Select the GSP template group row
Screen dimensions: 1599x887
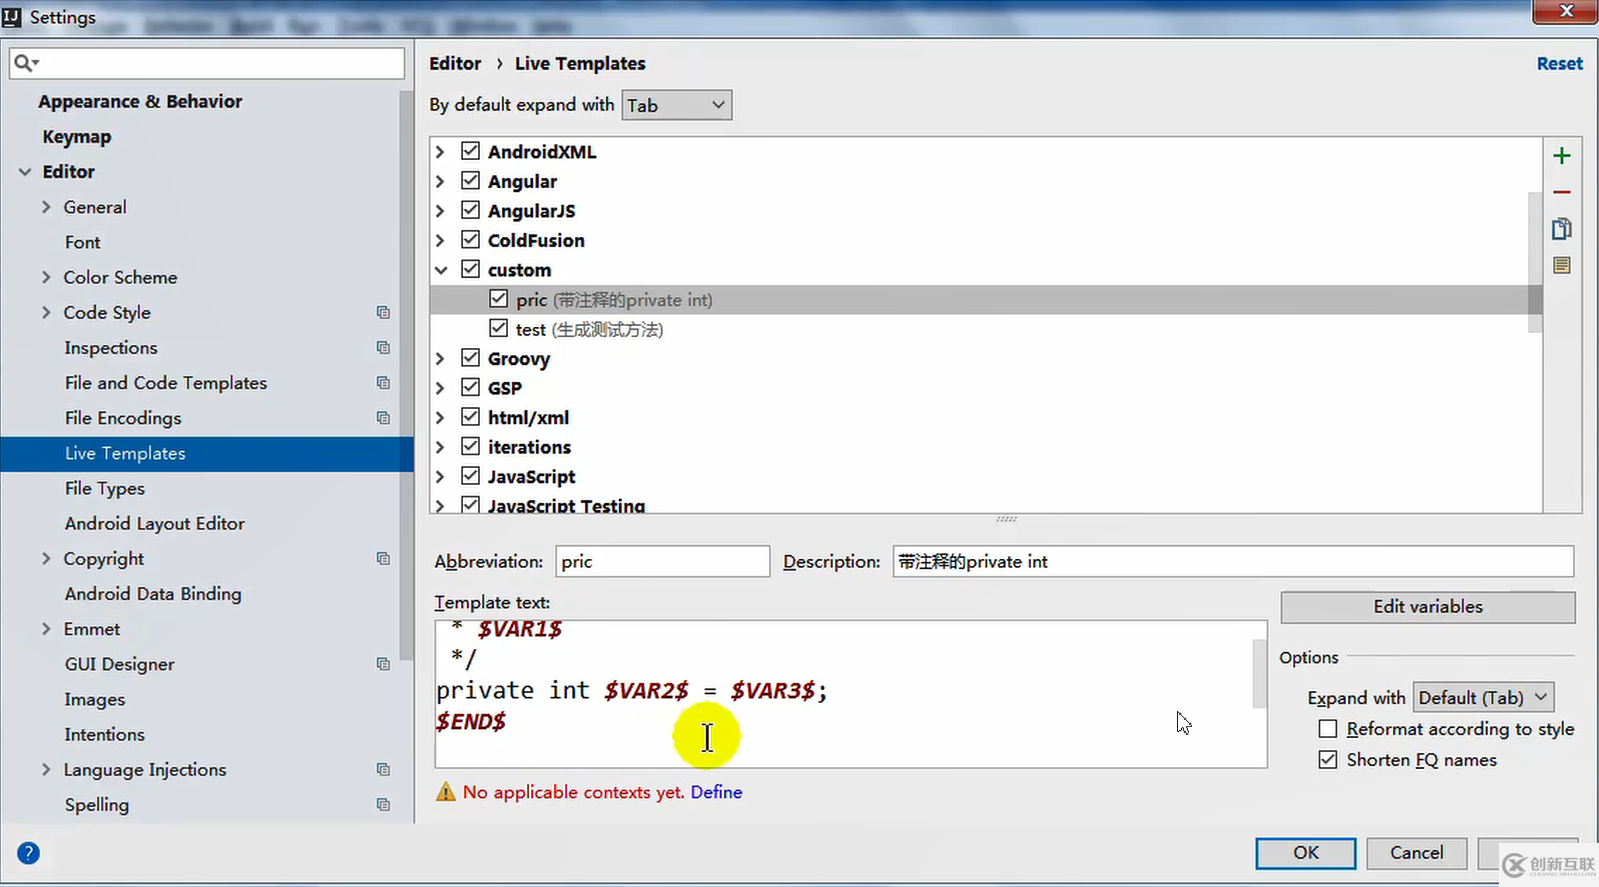tap(985, 388)
